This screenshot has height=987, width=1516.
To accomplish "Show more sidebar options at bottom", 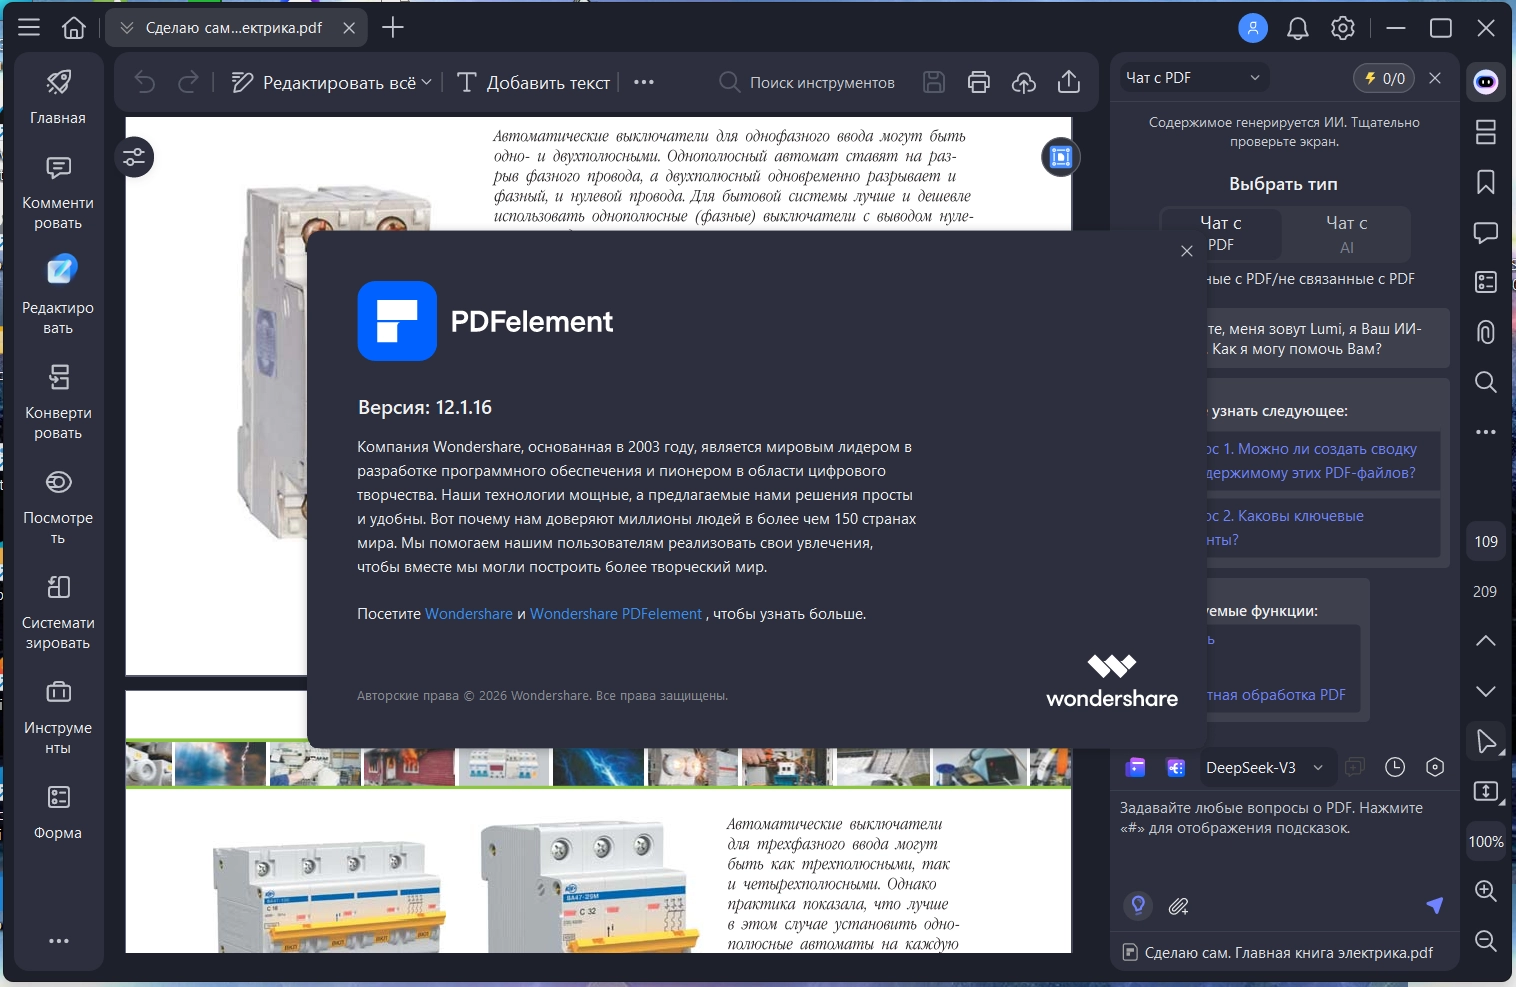I will (x=59, y=941).
